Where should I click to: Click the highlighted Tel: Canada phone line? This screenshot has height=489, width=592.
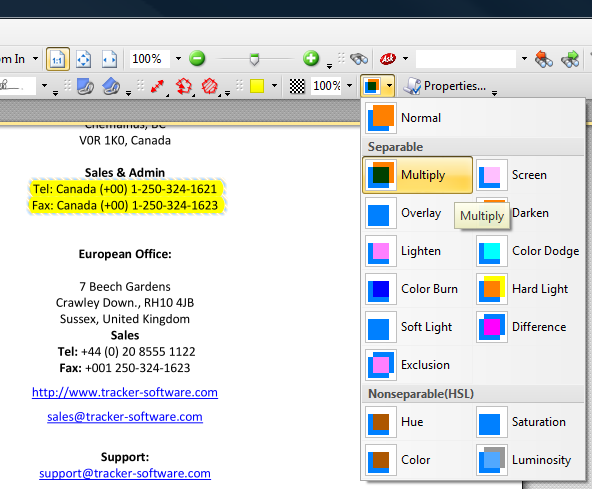(x=125, y=189)
